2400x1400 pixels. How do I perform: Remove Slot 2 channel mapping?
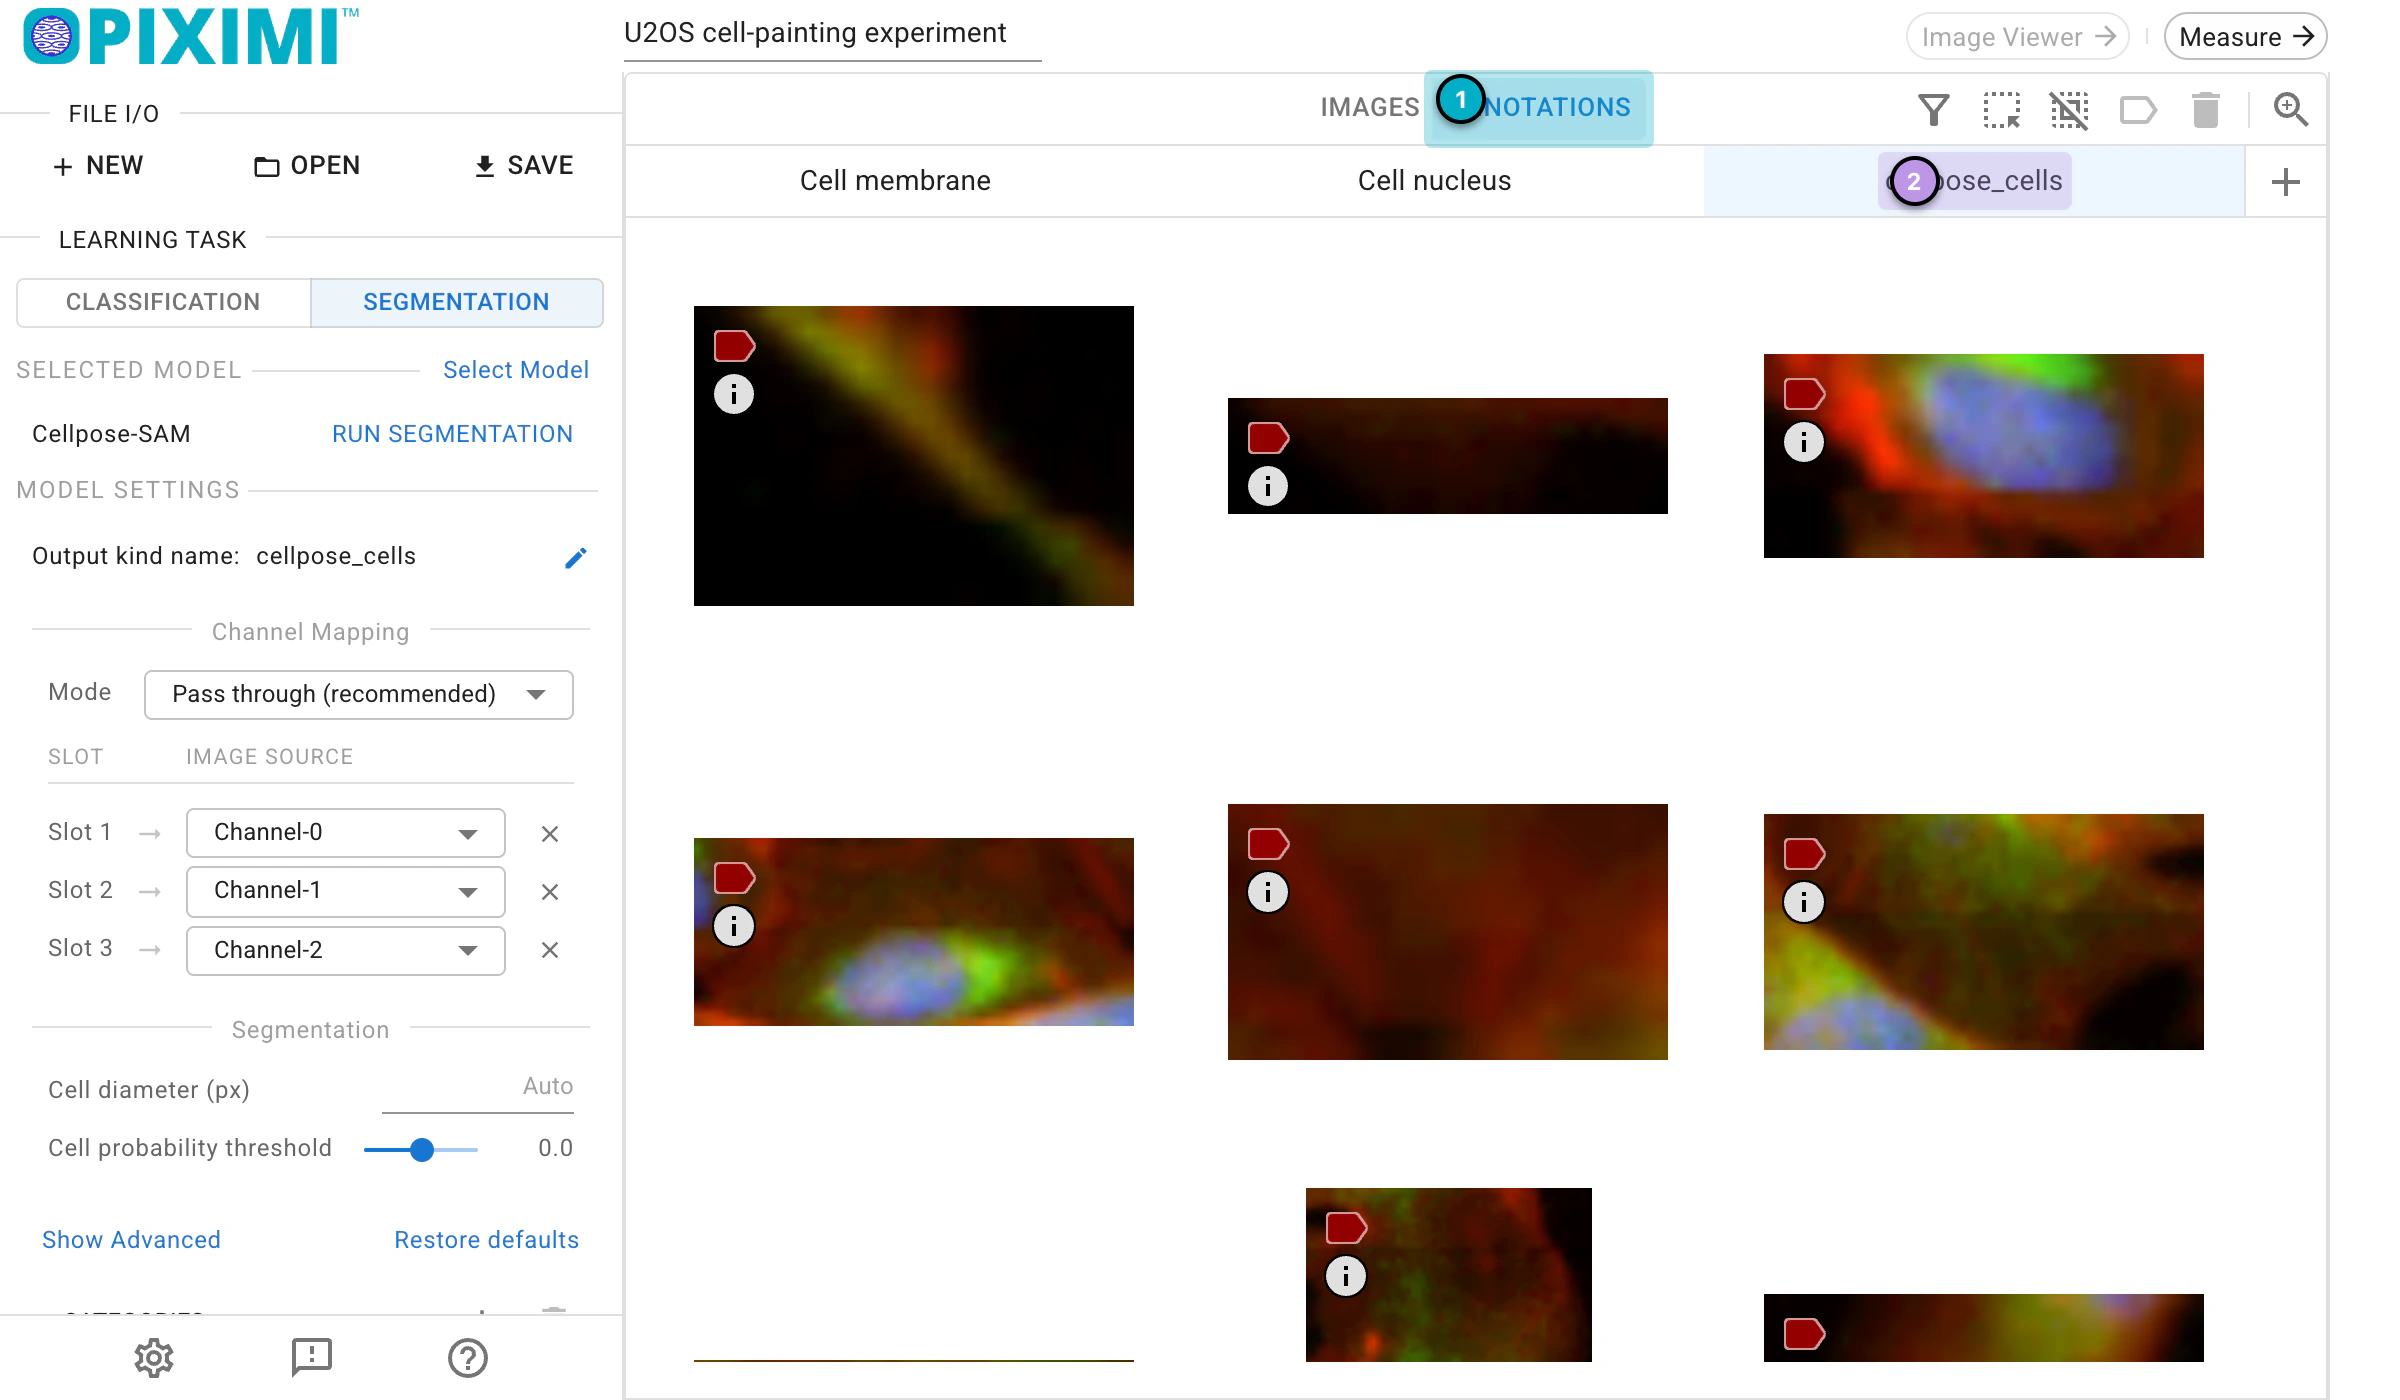click(550, 891)
